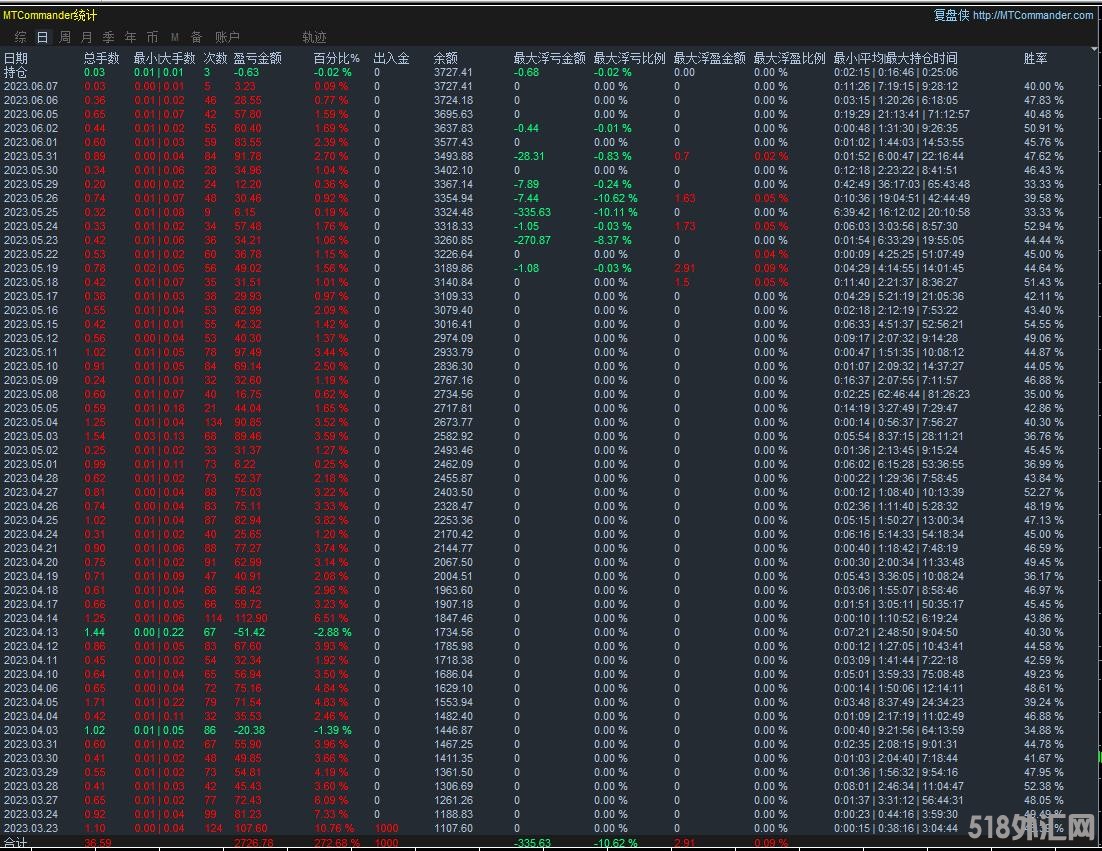Open the 周 weekly statistics tab
This screenshot has width=1102, height=851.
point(65,37)
